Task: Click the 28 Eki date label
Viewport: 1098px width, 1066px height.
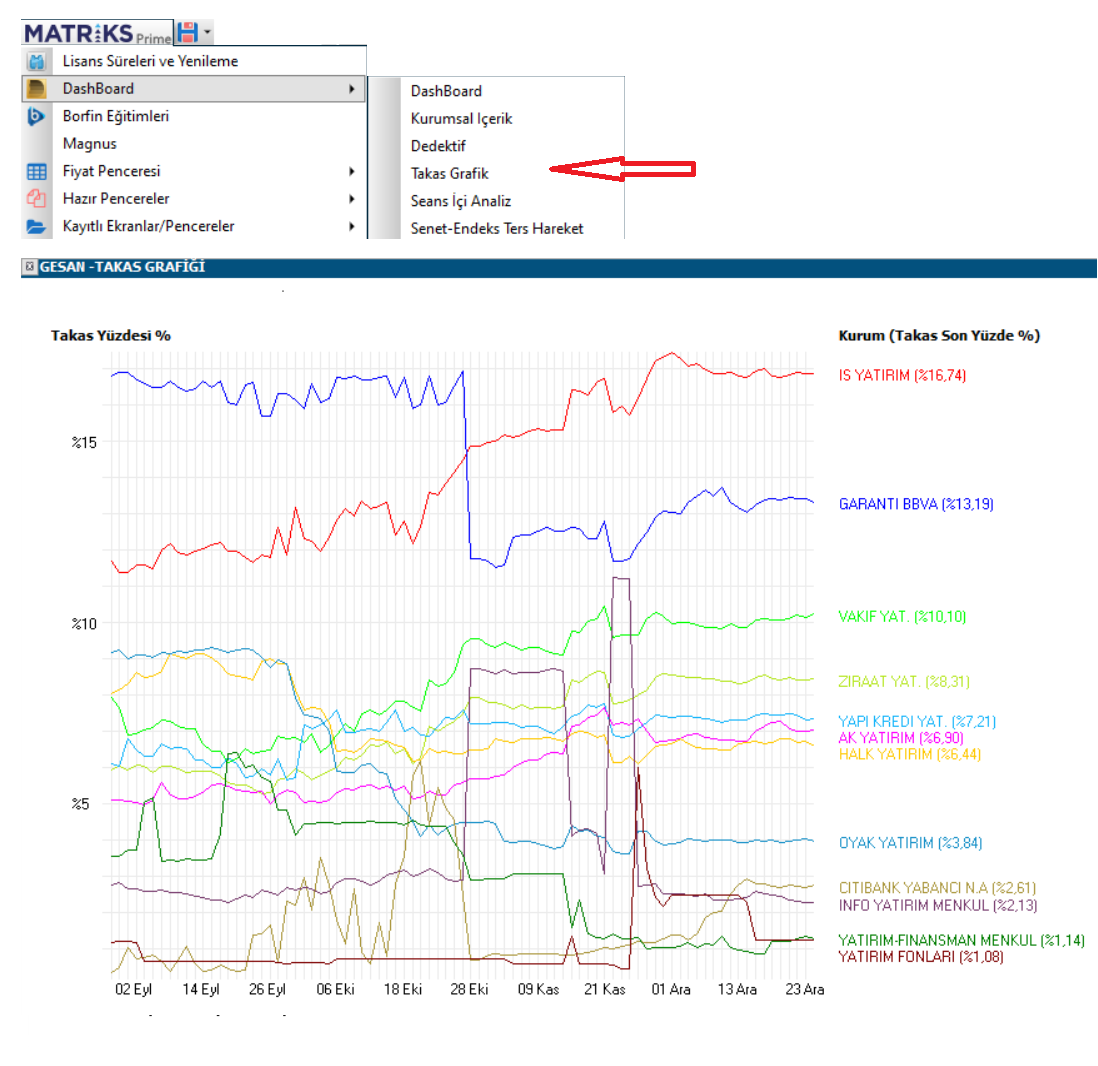Action: pyautogui.click(x=469, y=990)
